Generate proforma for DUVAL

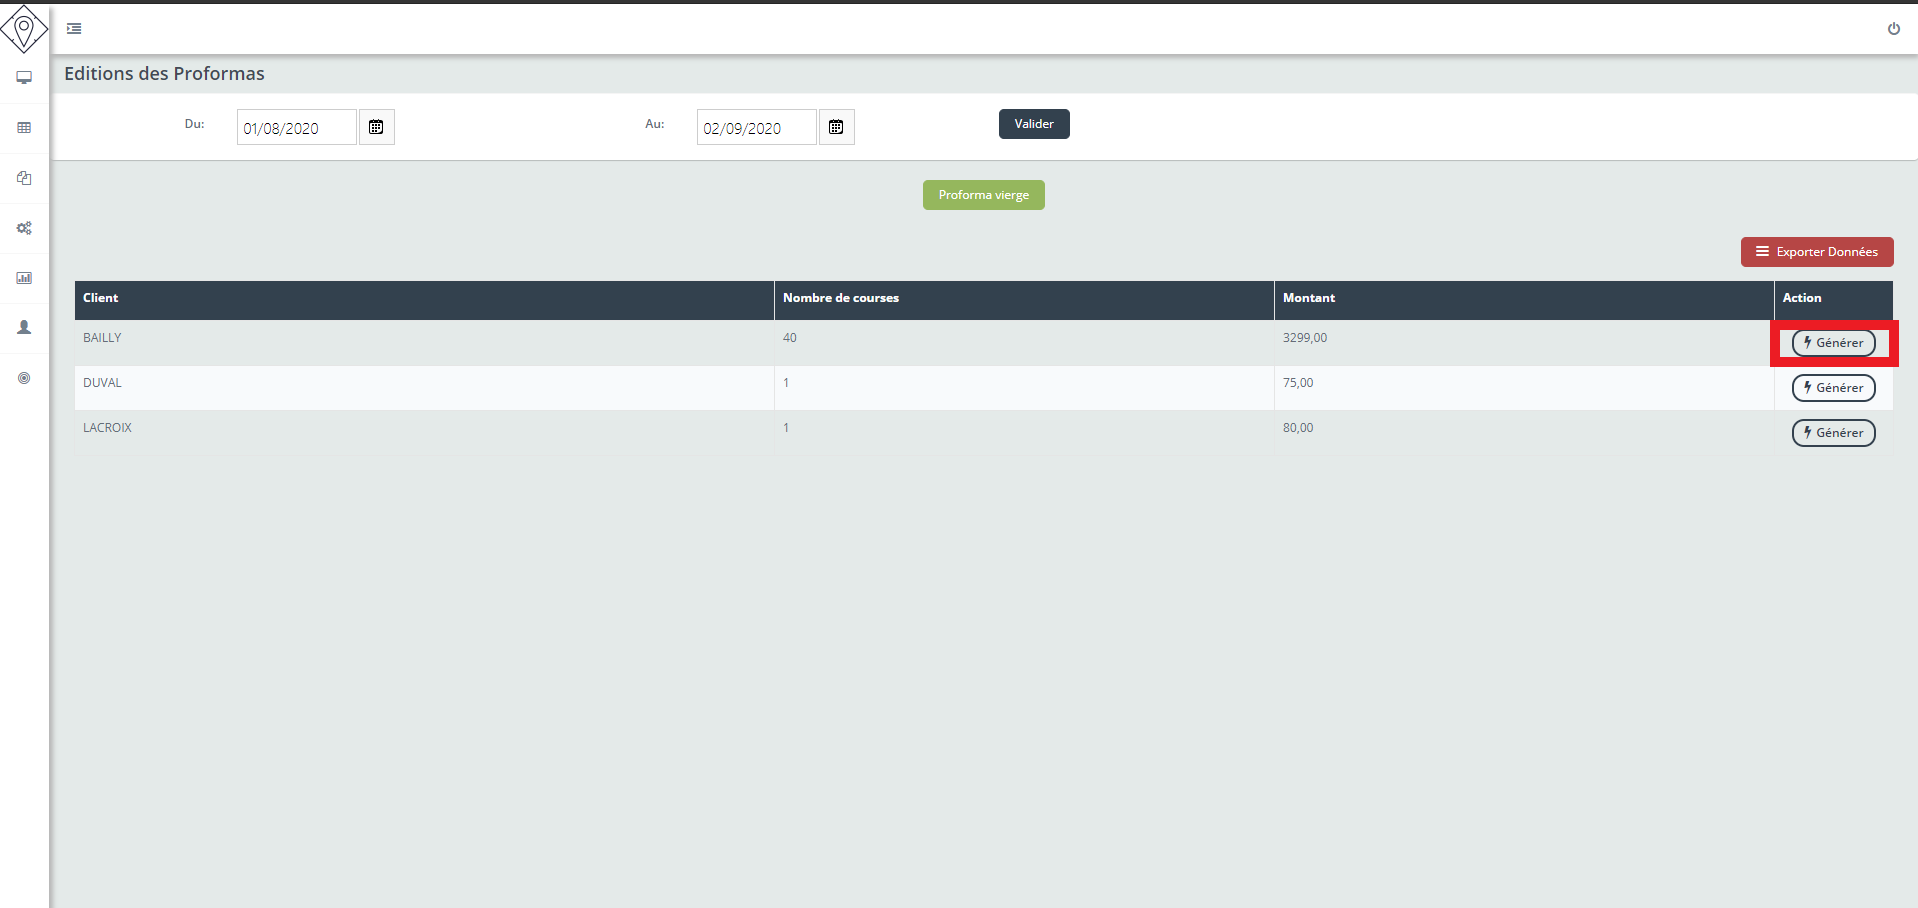[1832, 388]
